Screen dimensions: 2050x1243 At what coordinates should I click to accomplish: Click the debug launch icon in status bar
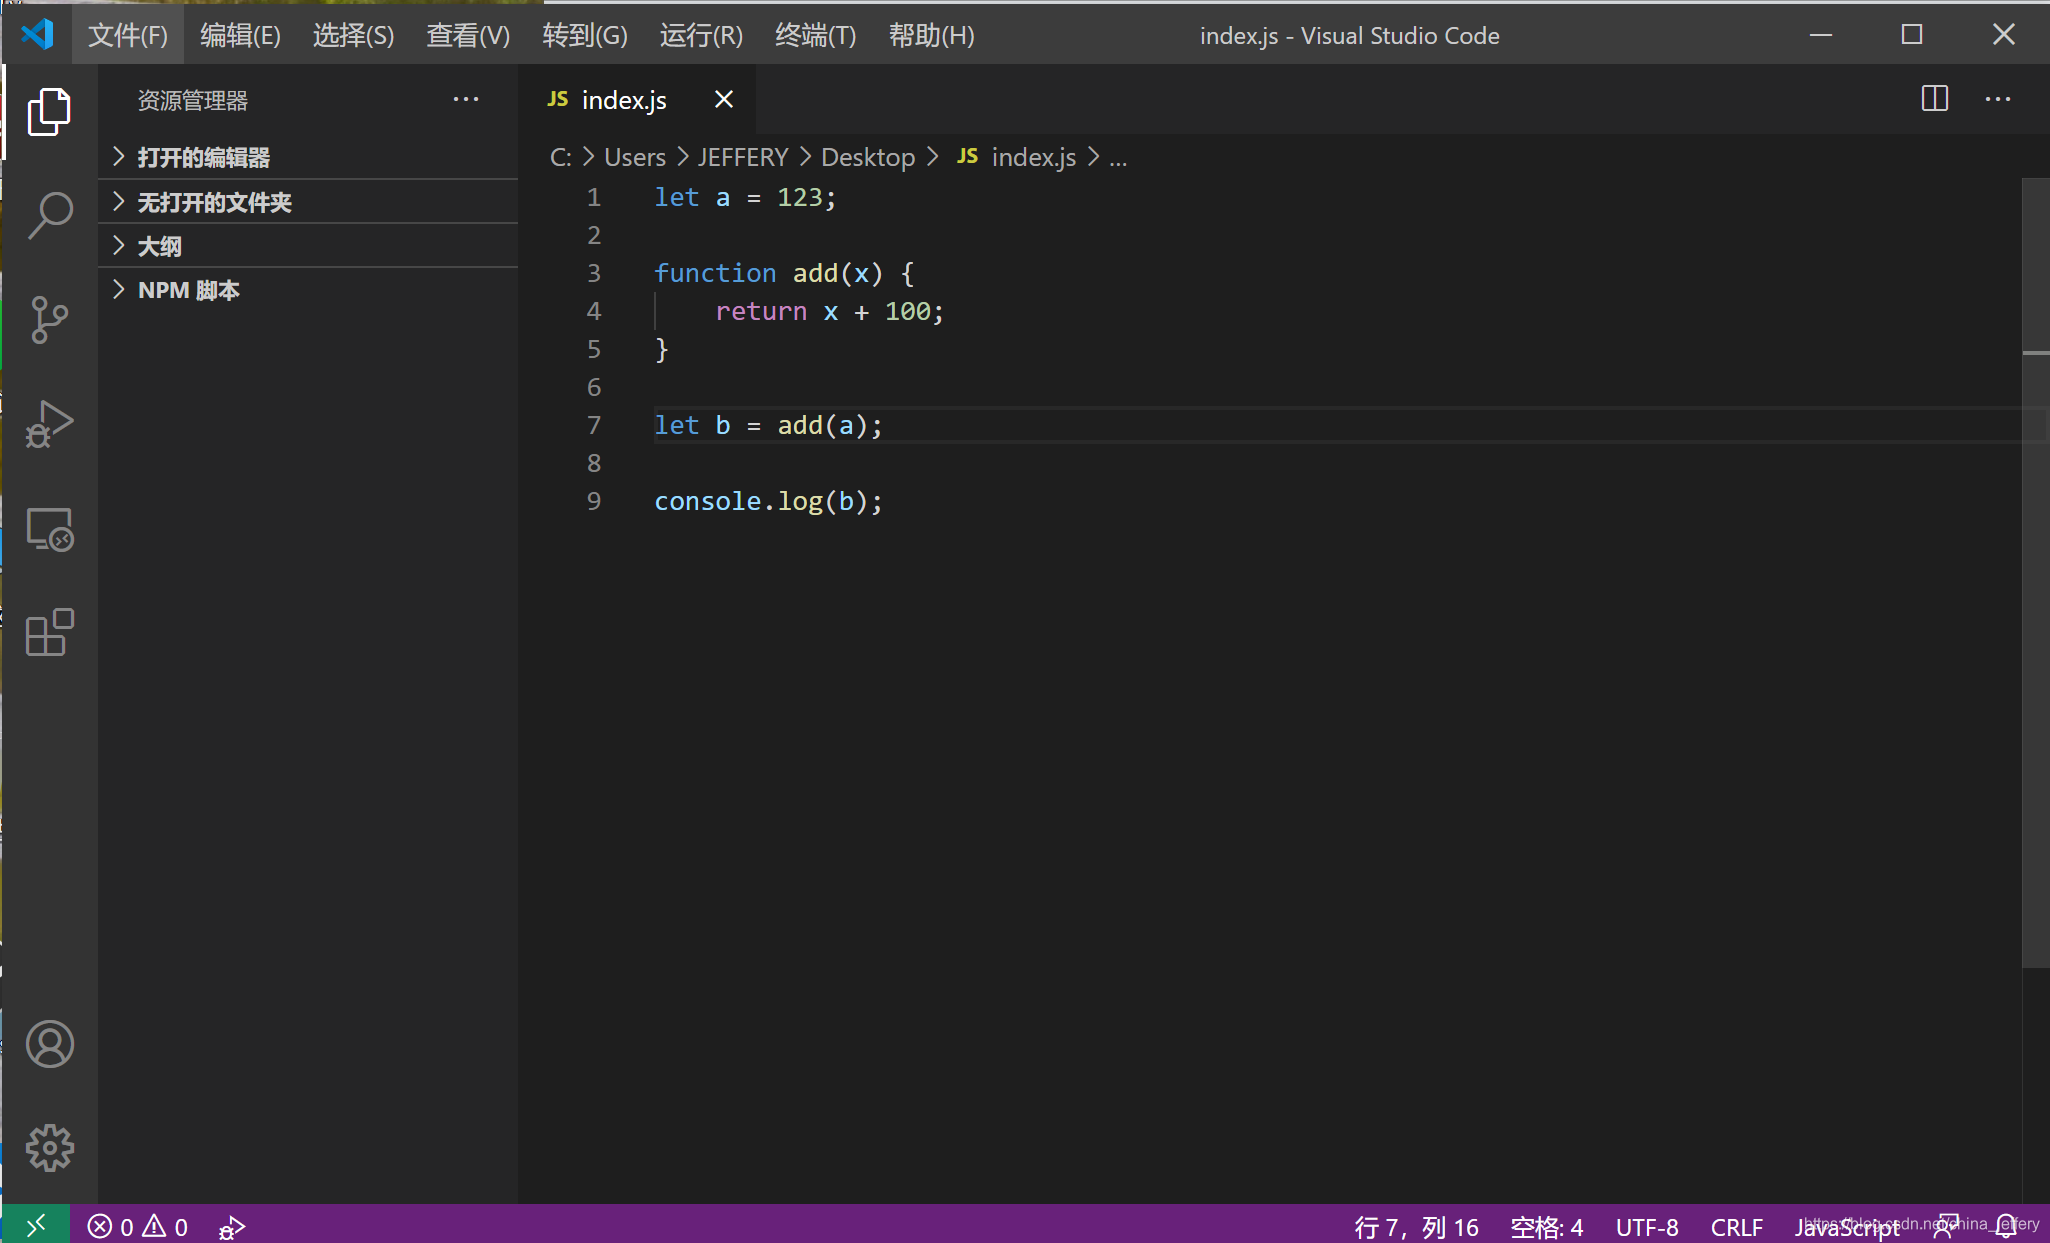pyautogui.click(x=232, y=1227)
